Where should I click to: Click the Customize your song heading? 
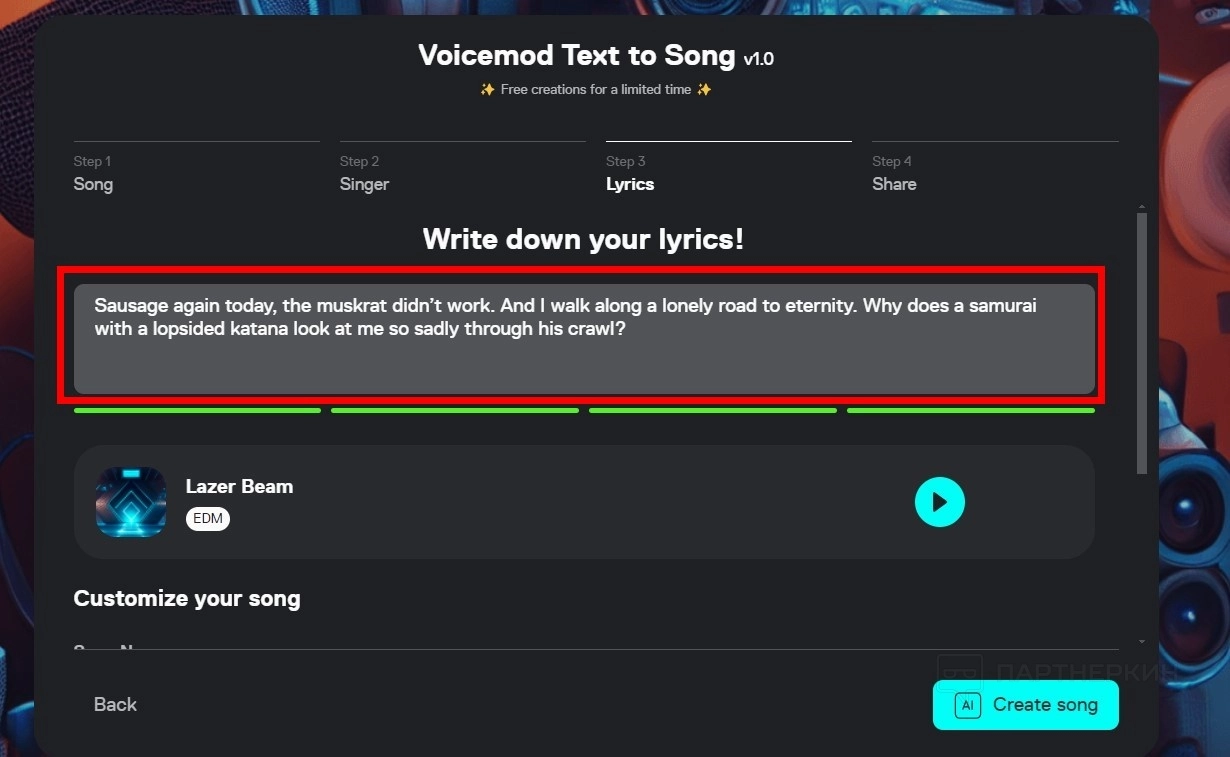(187, 599)
